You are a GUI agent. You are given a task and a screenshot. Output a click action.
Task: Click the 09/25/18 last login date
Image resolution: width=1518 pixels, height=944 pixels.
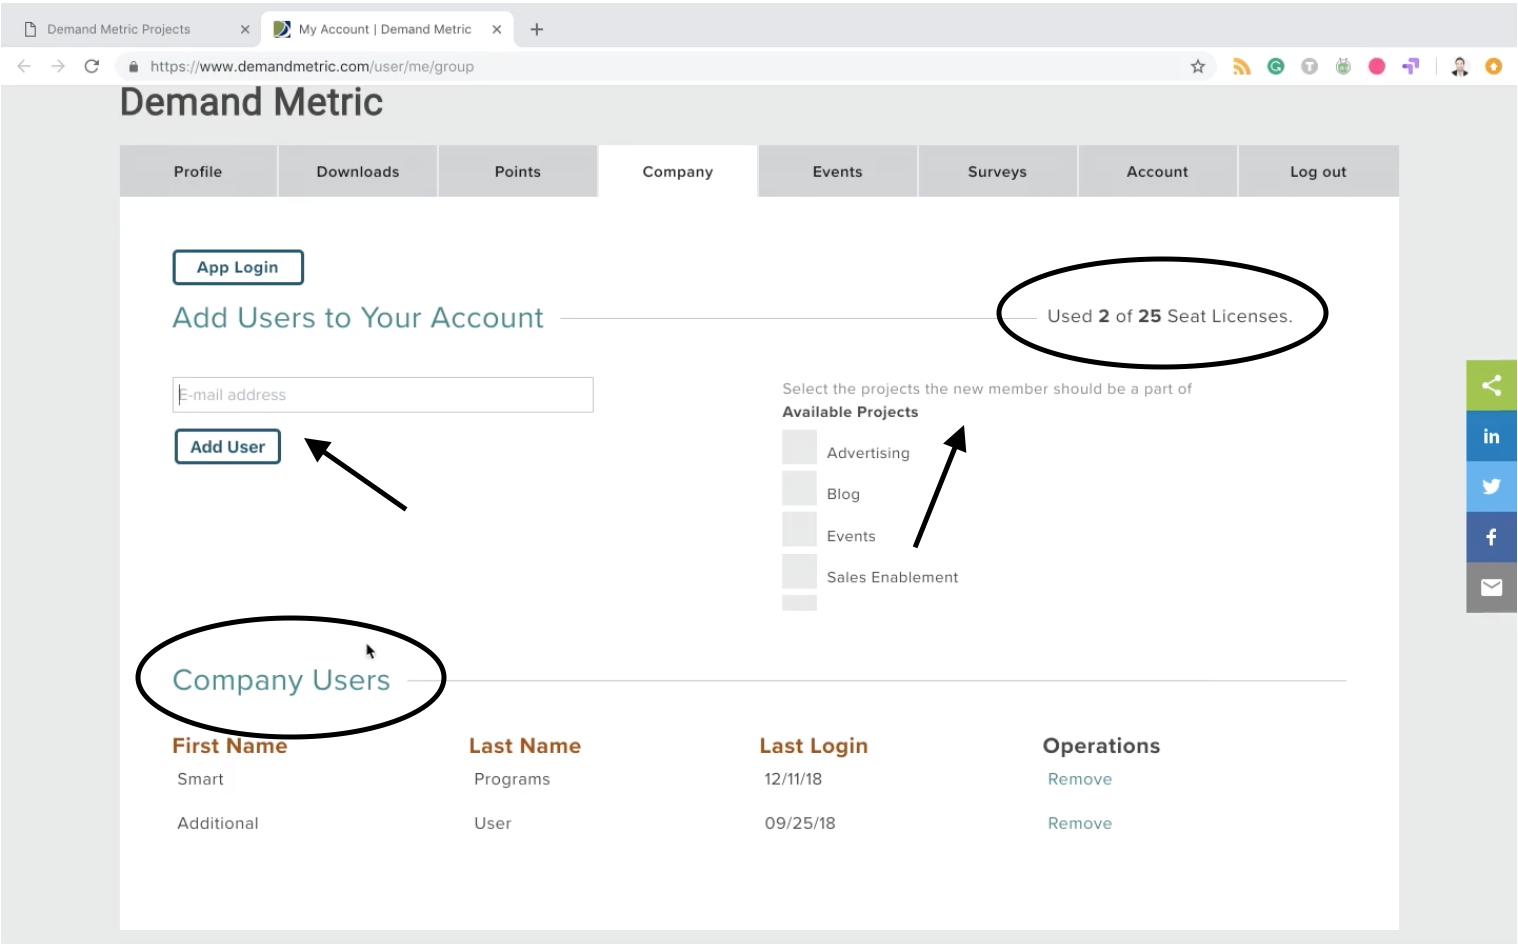point(800,823)
